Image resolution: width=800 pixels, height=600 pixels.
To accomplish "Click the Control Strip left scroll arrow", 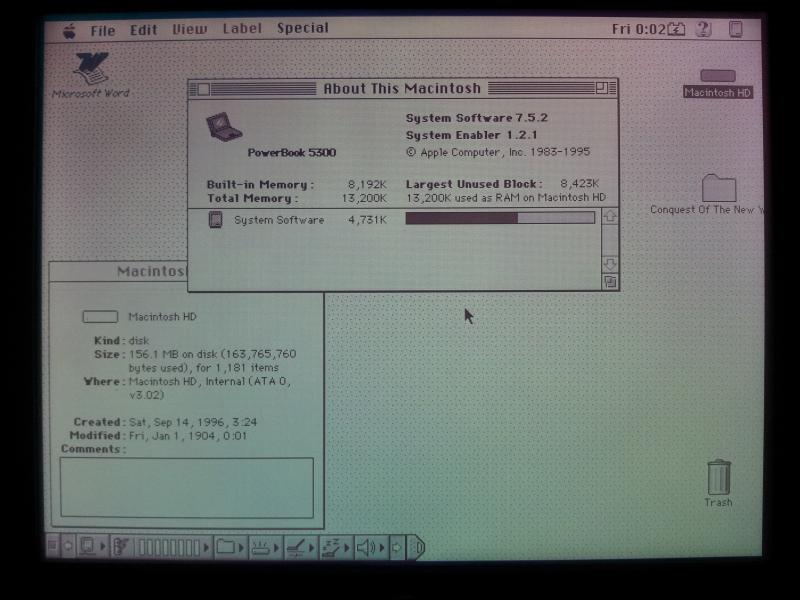I will pos(67,546).
